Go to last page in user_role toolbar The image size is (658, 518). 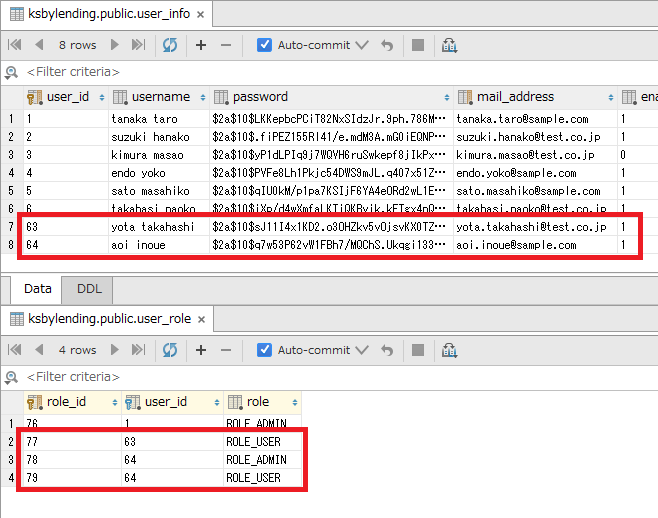(x=138, y=350)
